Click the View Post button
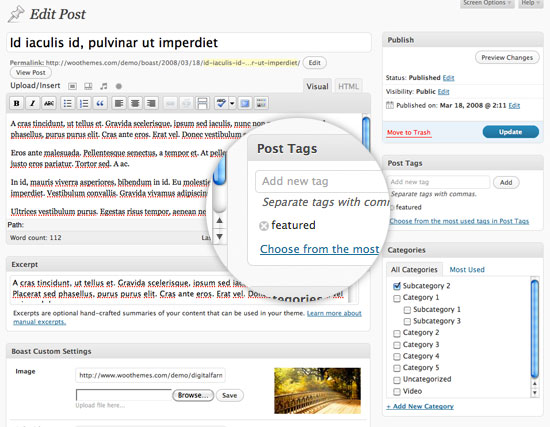550x427 pixels. [x=31, y=73]
